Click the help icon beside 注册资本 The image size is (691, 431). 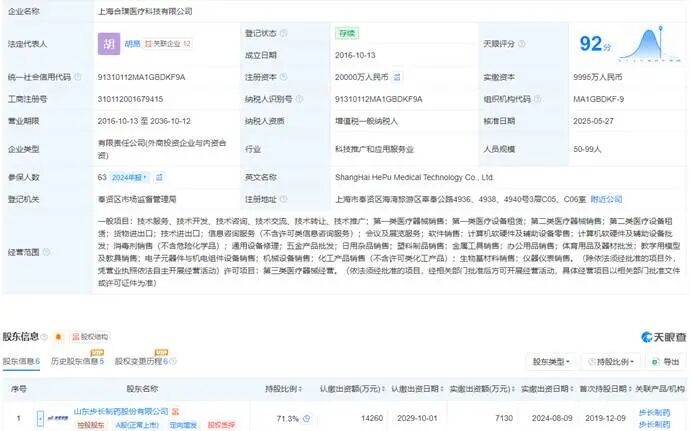pyautogui.click(x=283, y=77)
